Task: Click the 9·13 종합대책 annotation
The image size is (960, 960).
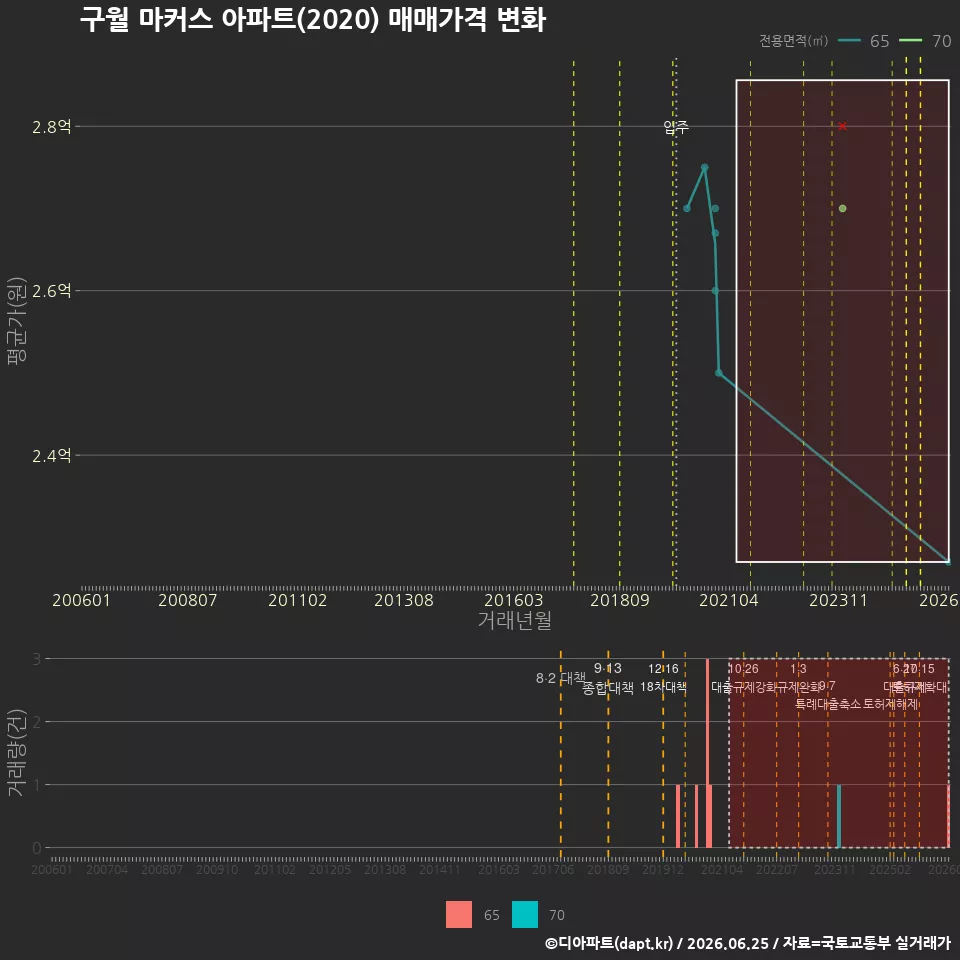Action: [607, 678]
